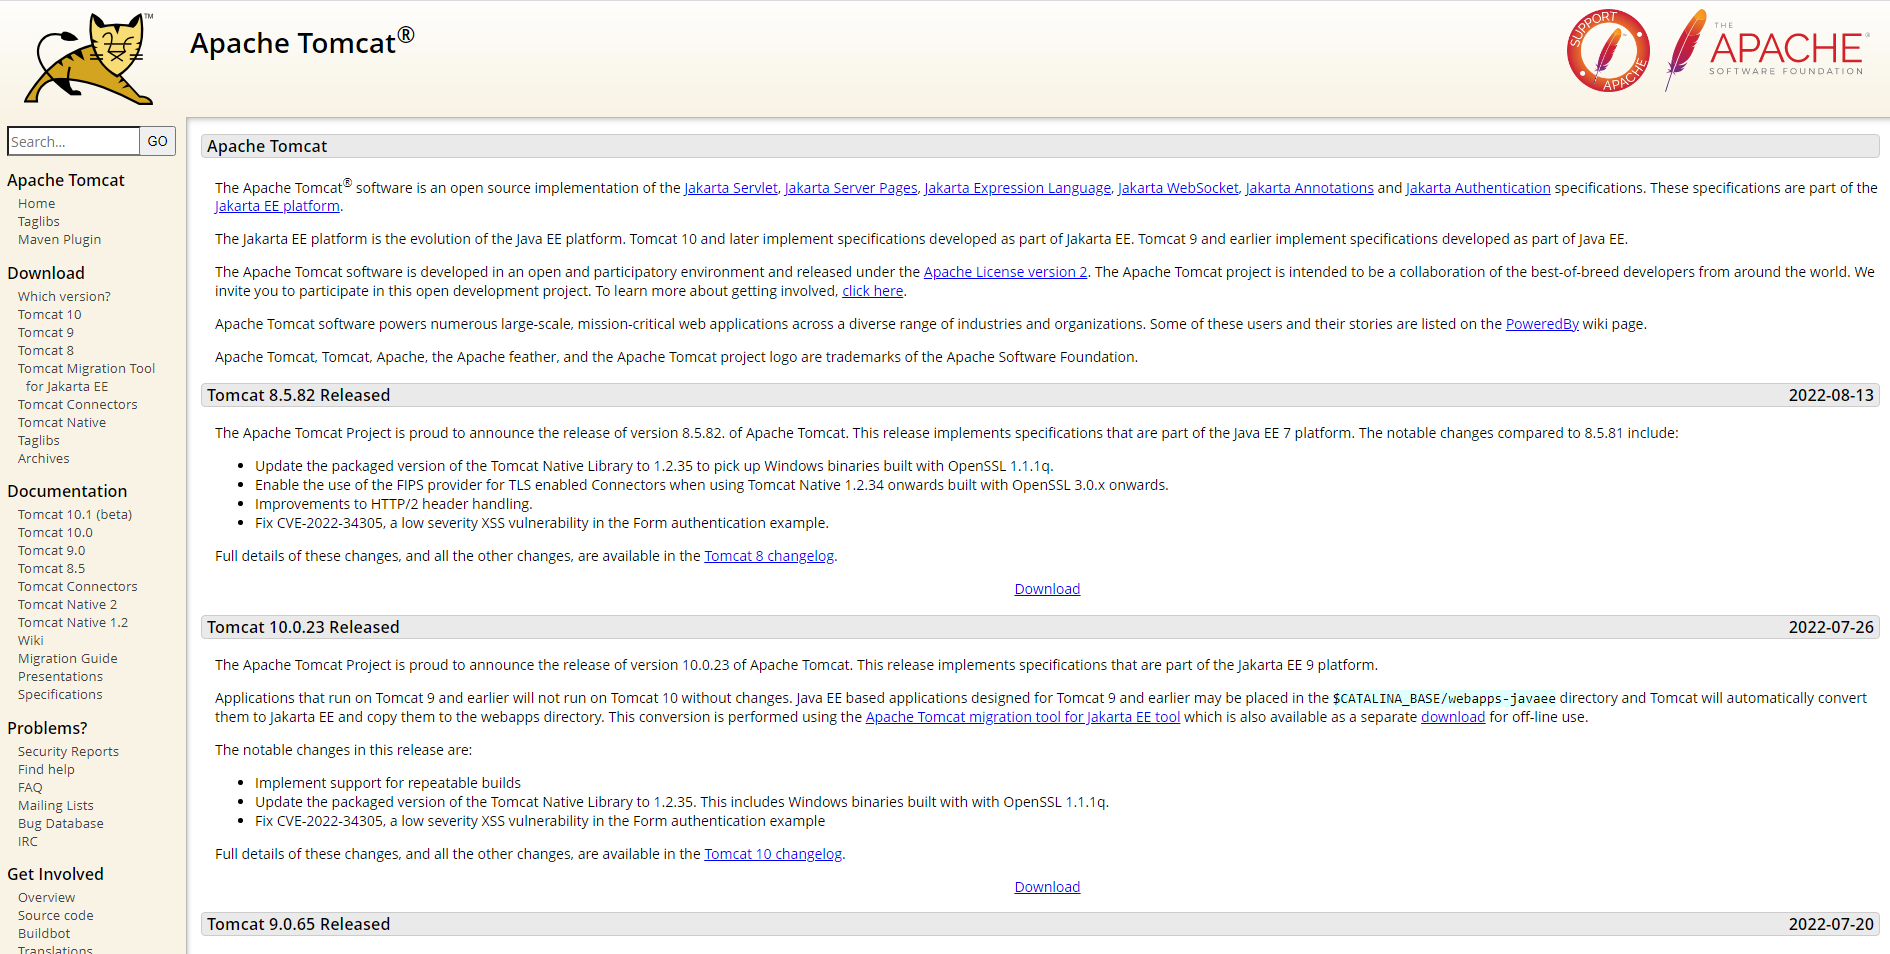Image resolution: width=1890 pixels, height=954 pixels.
Task: Click the Tomcat 10.0.23 Released heading
Action: [303, 627]
